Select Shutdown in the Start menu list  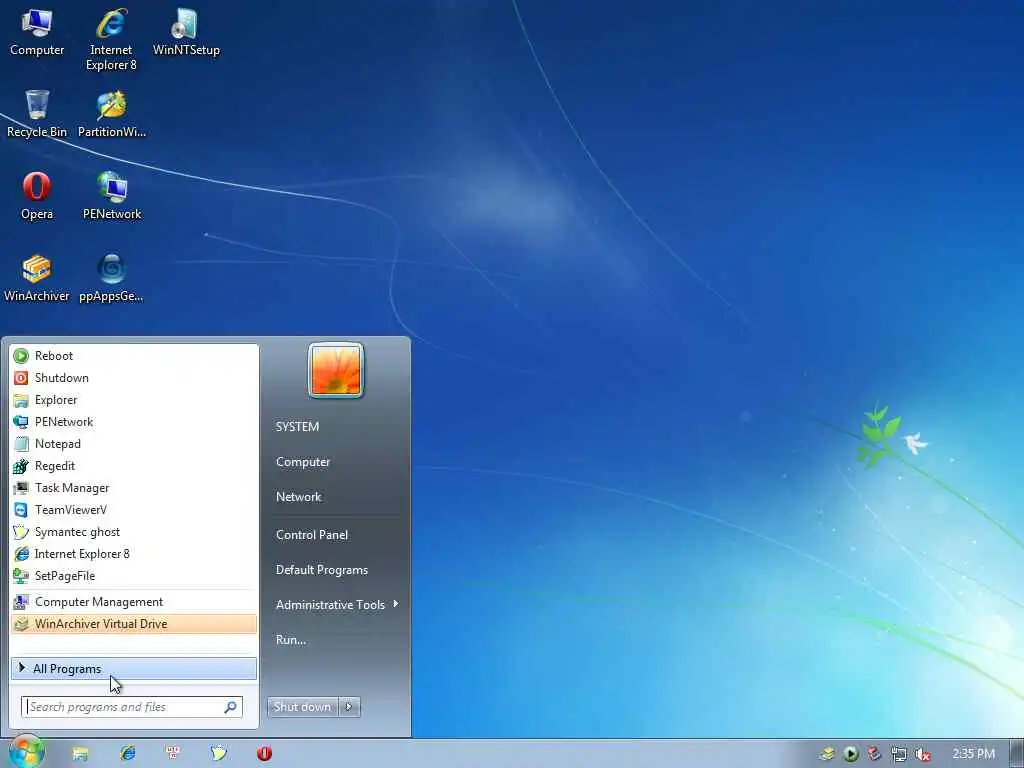coord(134,377)
